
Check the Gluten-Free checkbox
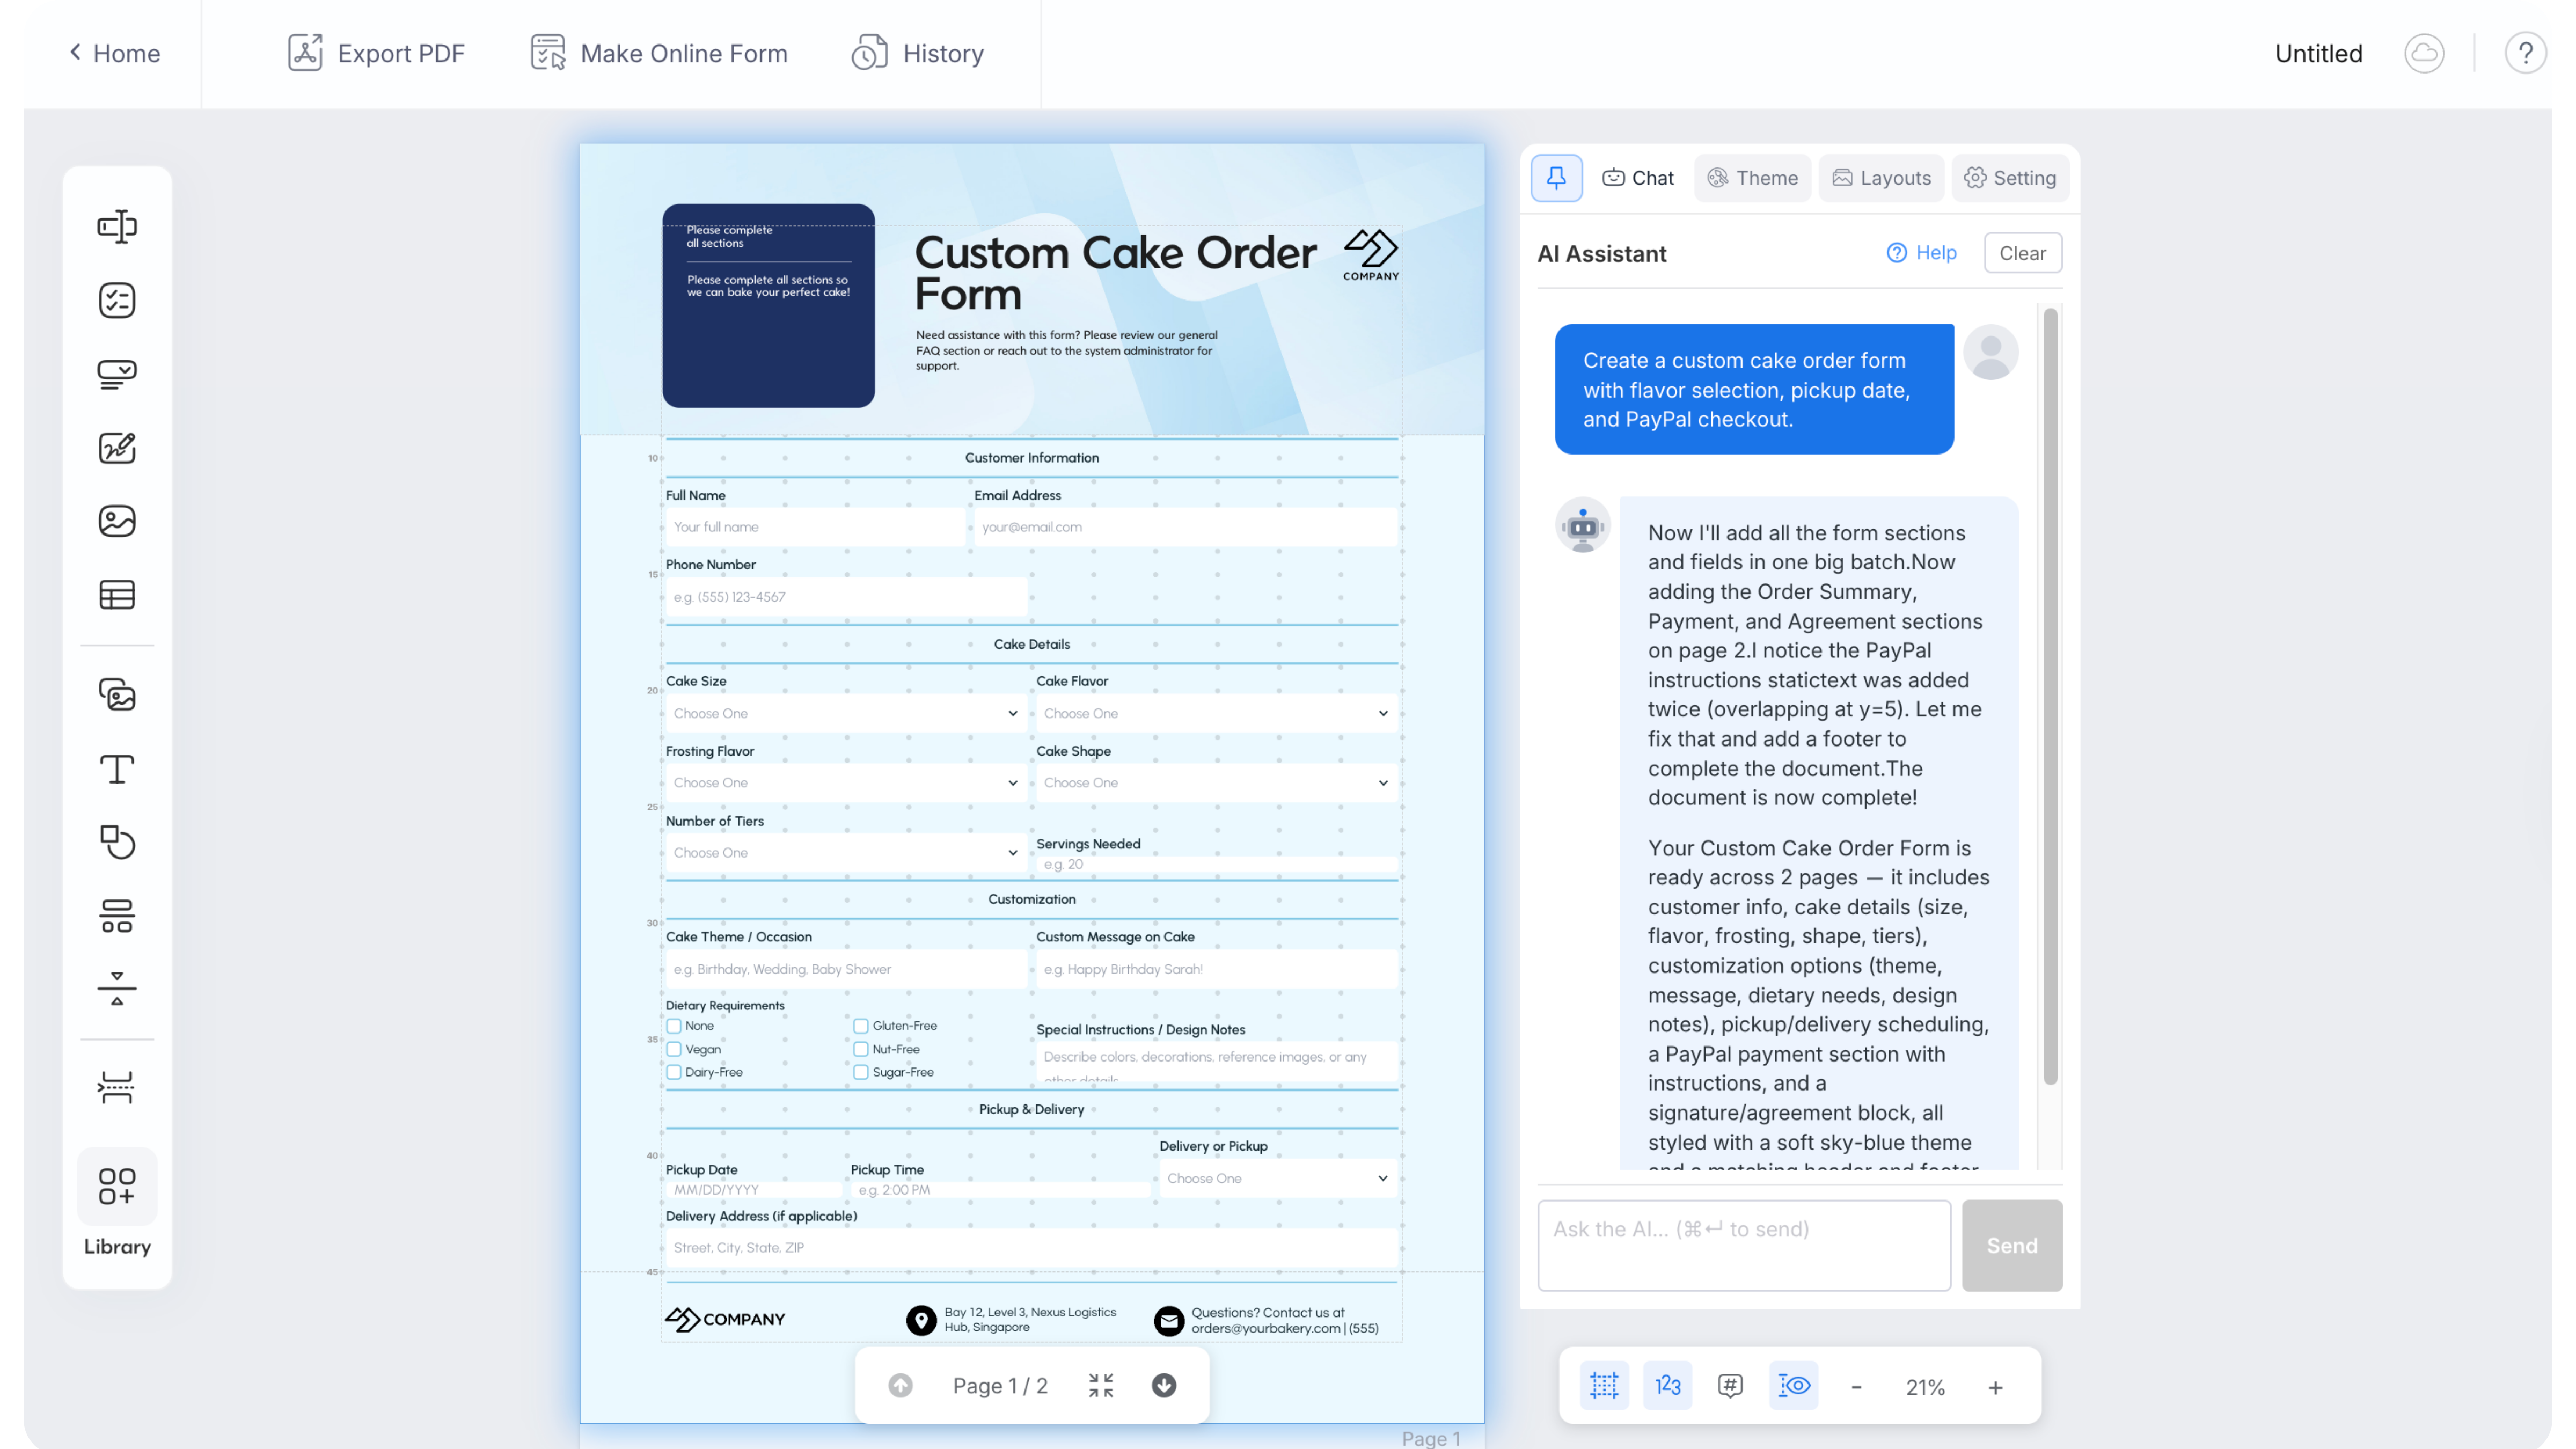pos(860,1026)
